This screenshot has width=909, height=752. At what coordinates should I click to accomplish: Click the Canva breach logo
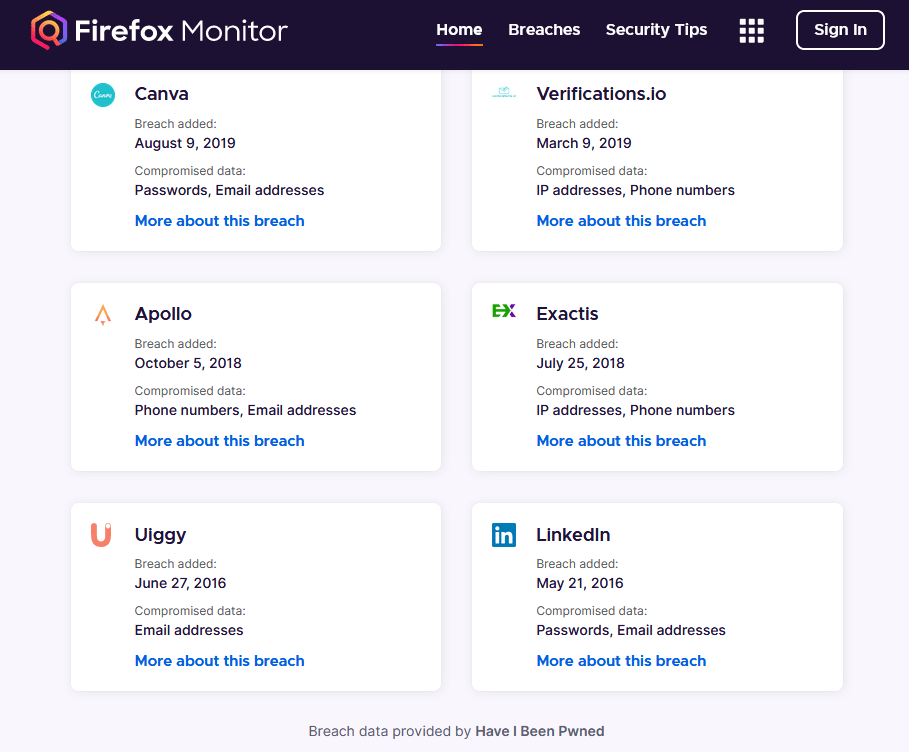pyautogui.click(x=103, y=95)
